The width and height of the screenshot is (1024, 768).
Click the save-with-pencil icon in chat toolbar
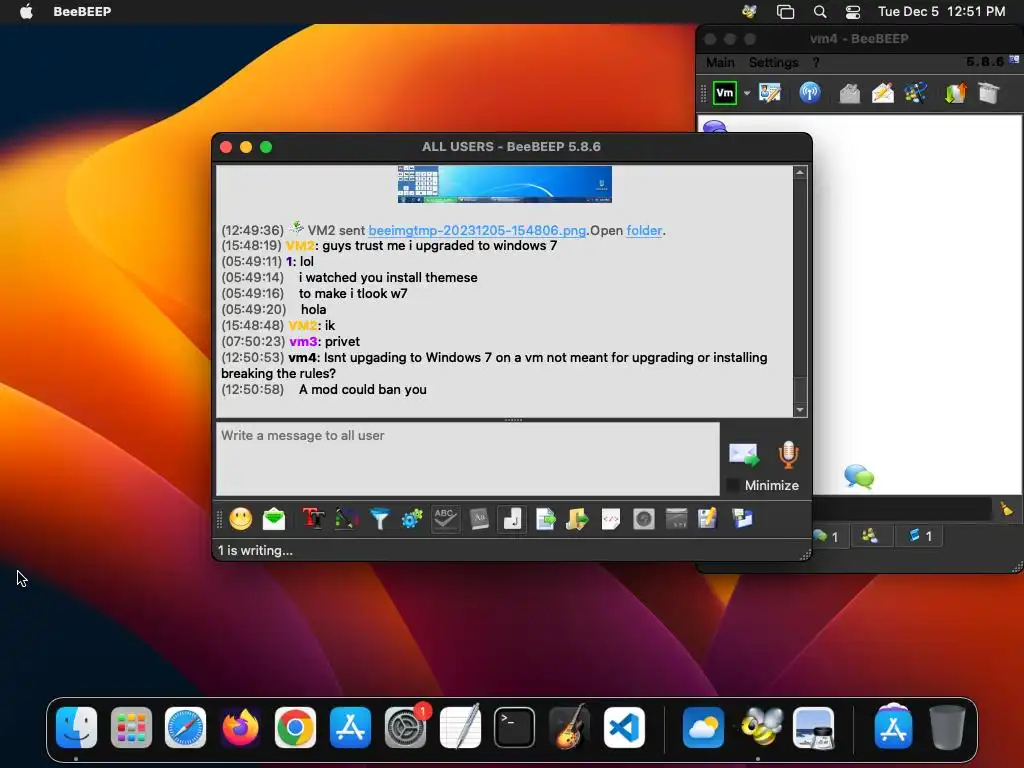tap(708, 519)
